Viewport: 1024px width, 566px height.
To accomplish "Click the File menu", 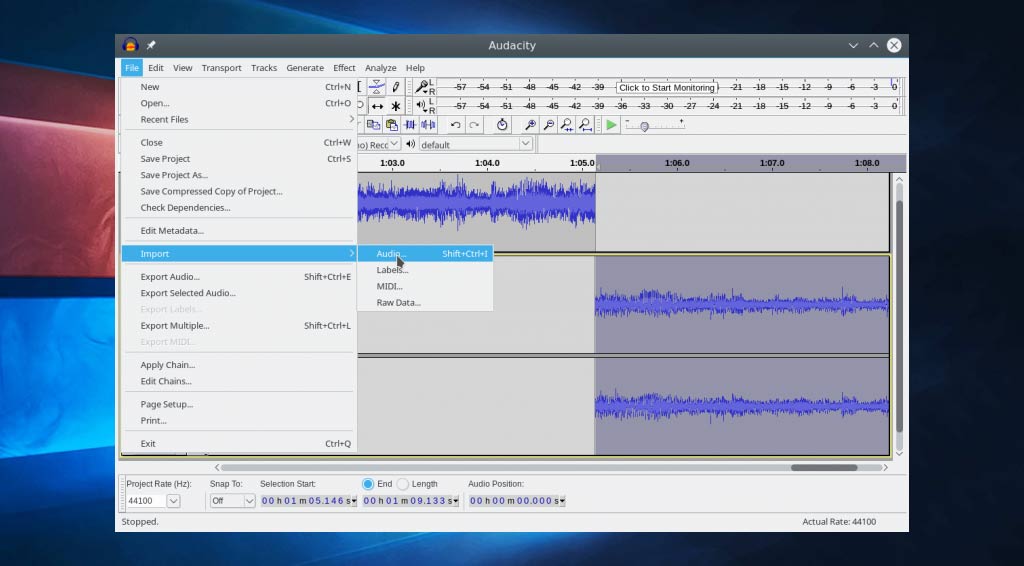I will coord(132,68).
